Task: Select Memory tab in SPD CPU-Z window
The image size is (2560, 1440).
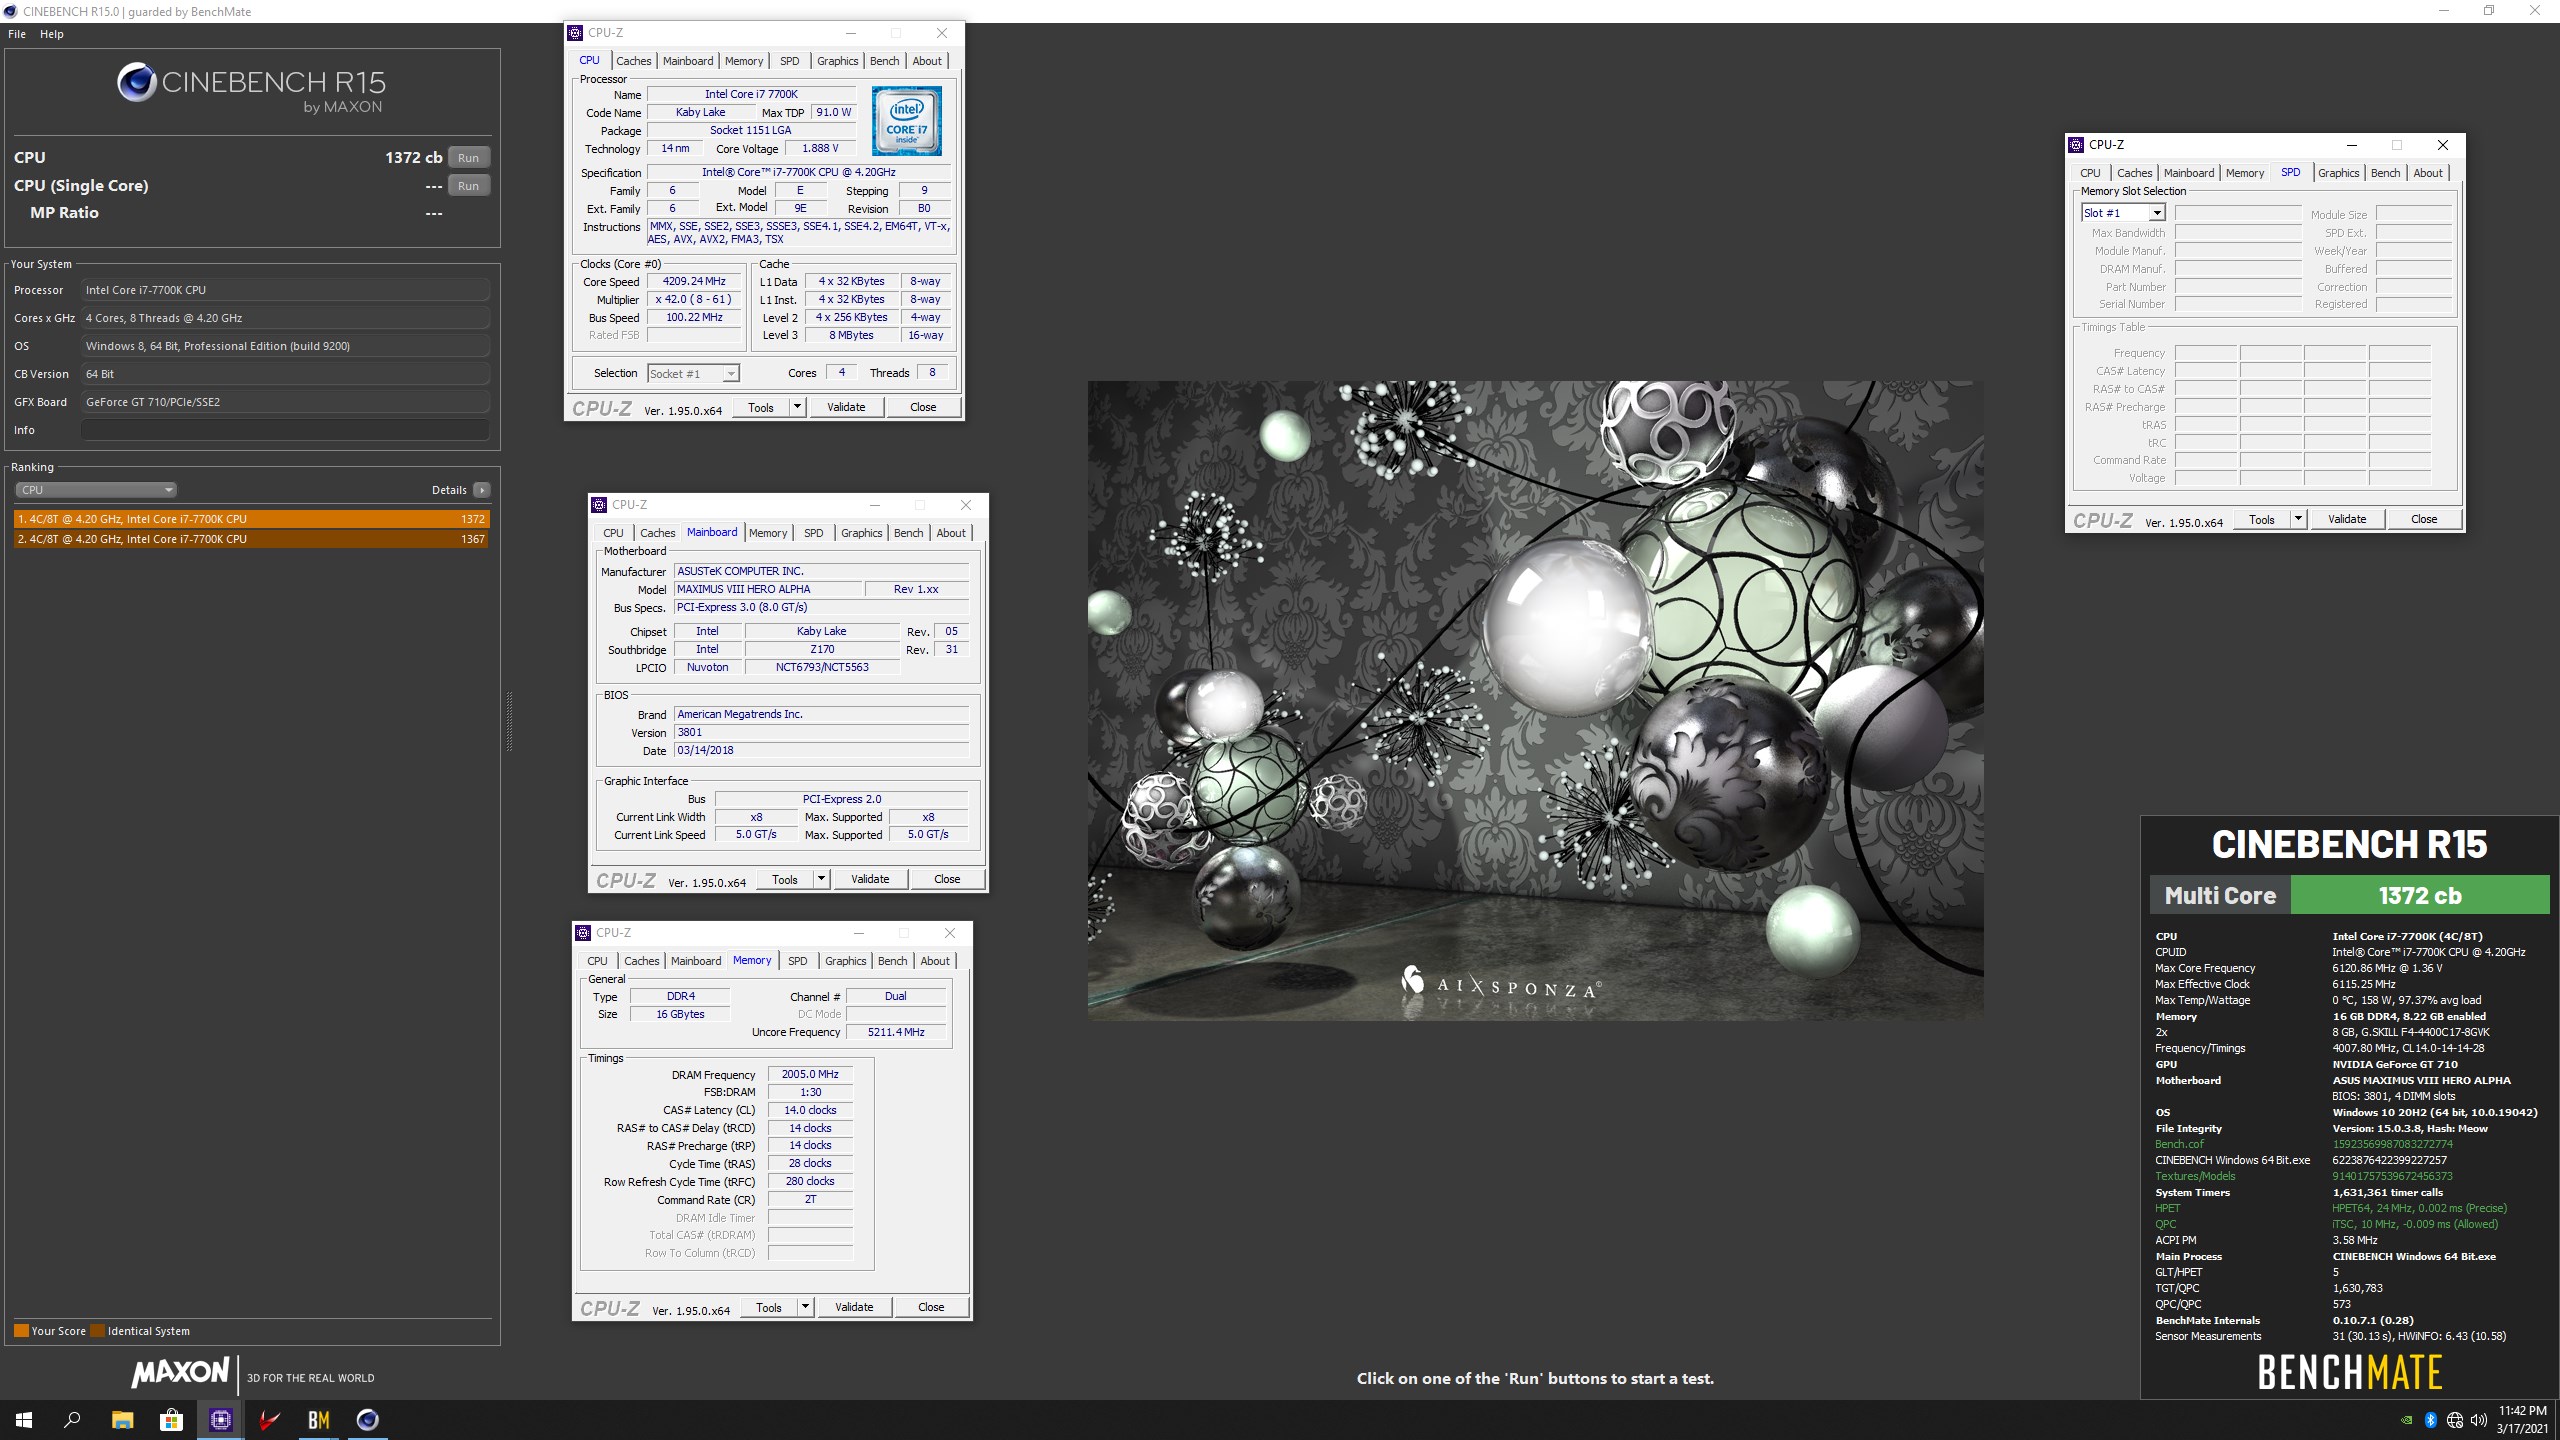Action: pos(2244,173)
